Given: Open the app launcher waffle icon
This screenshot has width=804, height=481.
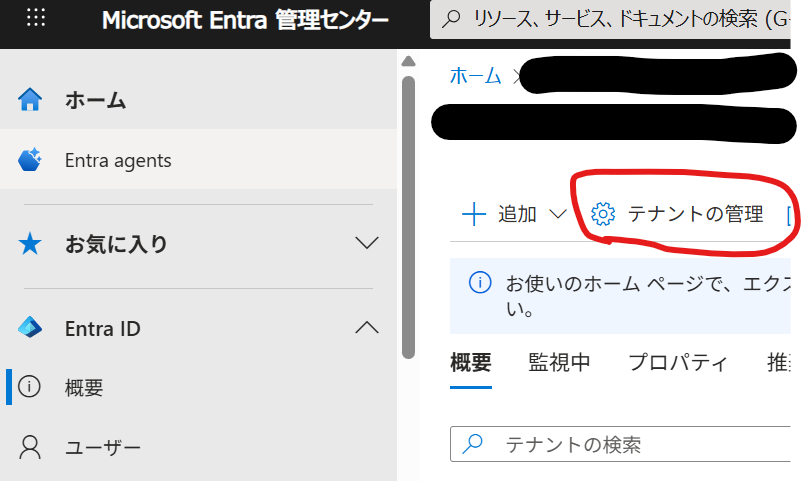Looking at the screenshot, I should point(36,18).
